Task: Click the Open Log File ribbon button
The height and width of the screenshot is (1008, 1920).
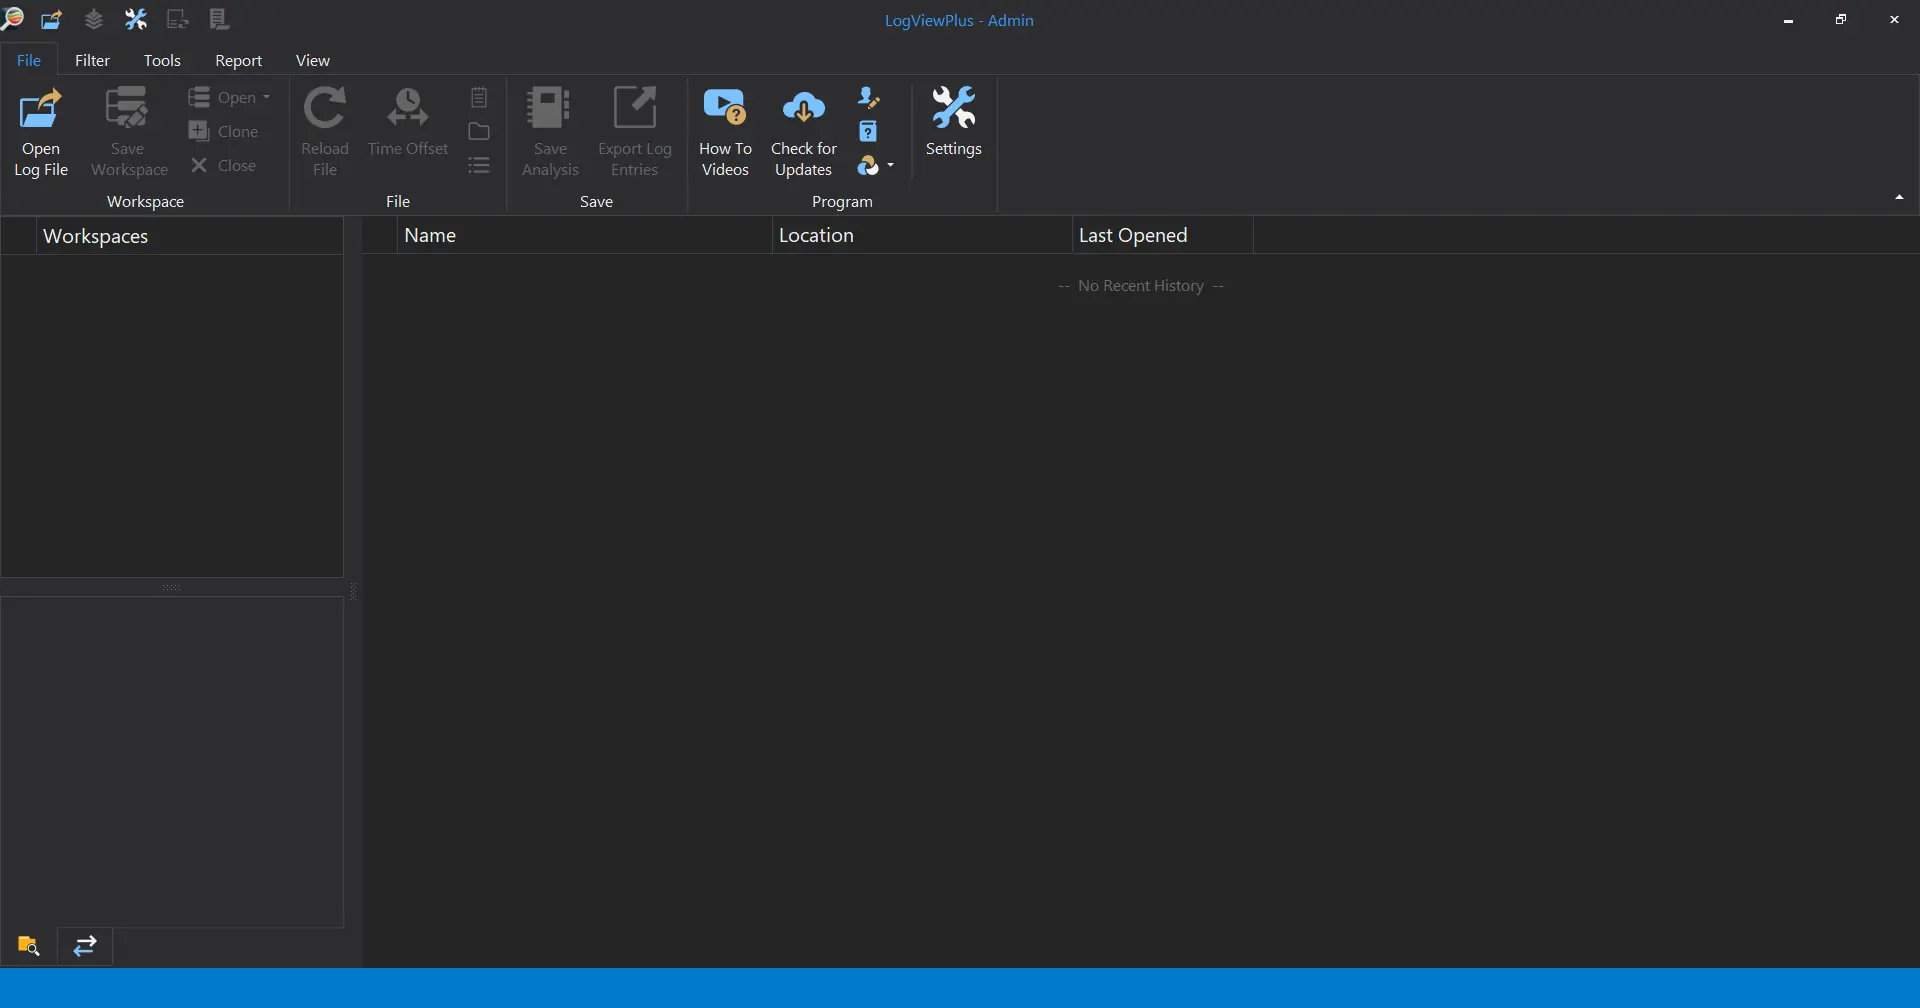Action: (41, 133)
